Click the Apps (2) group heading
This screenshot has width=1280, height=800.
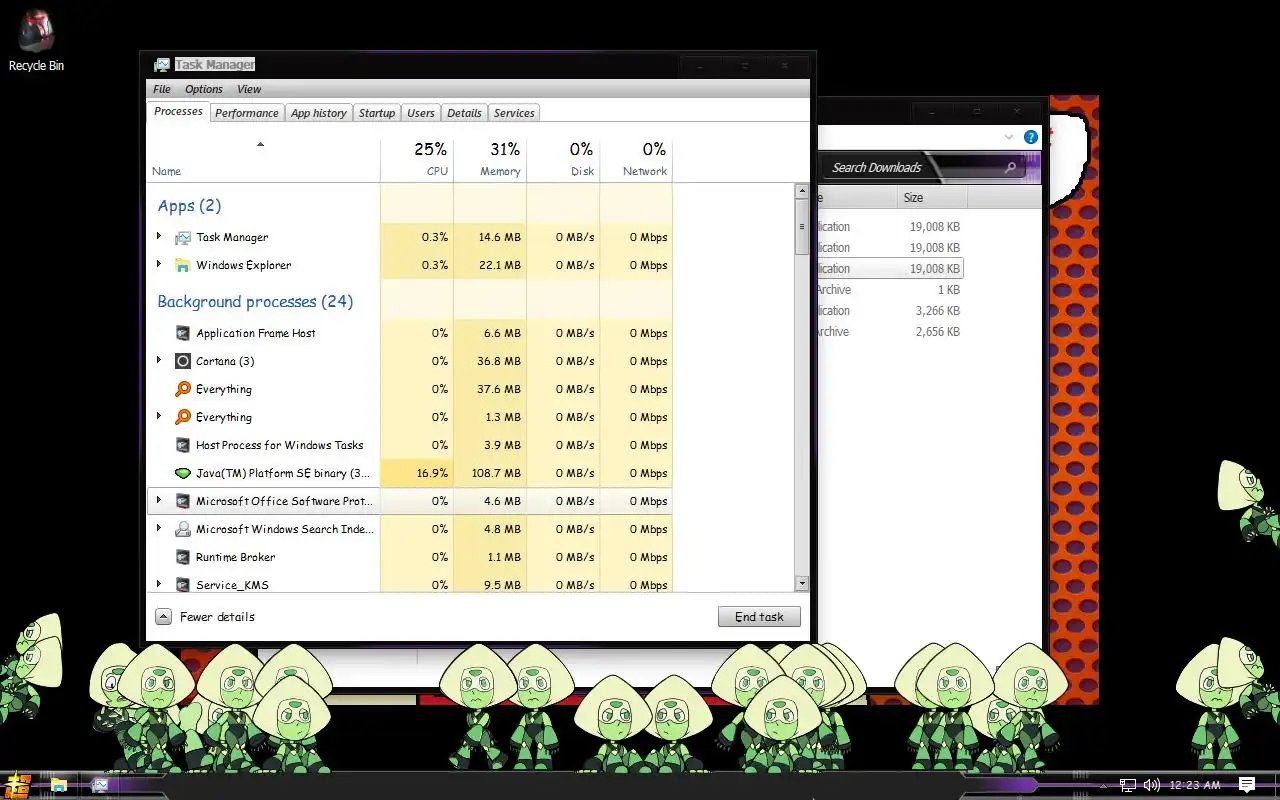point(189,206)
